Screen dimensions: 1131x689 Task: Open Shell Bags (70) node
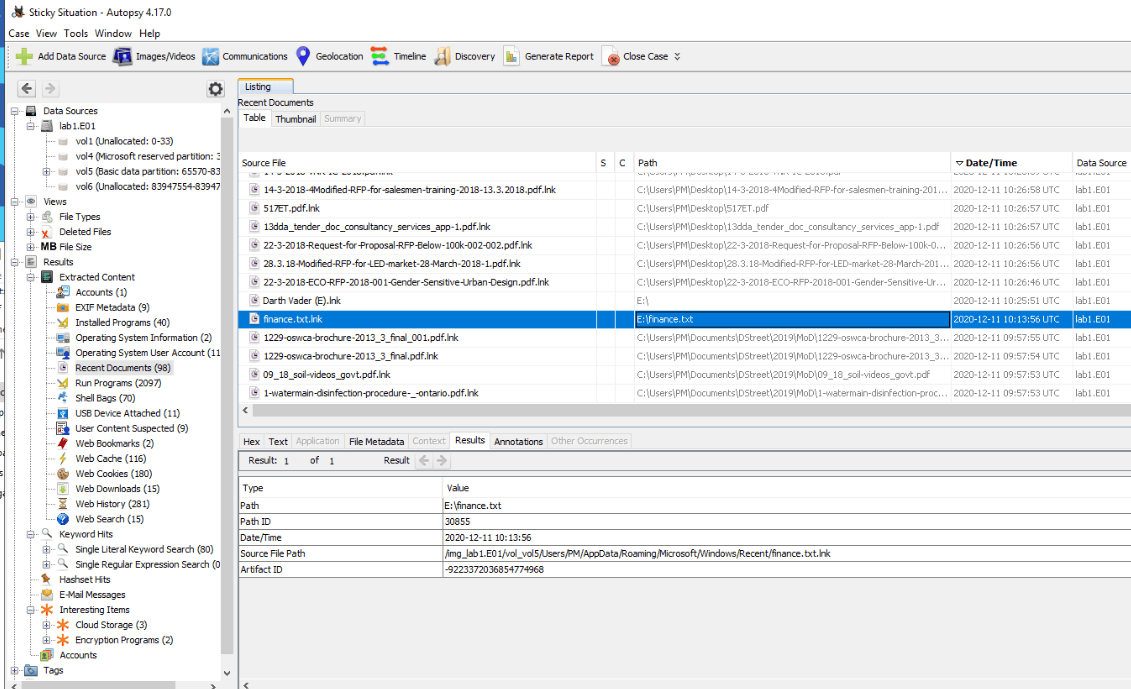pyautogui.click(x=105, y=398)
